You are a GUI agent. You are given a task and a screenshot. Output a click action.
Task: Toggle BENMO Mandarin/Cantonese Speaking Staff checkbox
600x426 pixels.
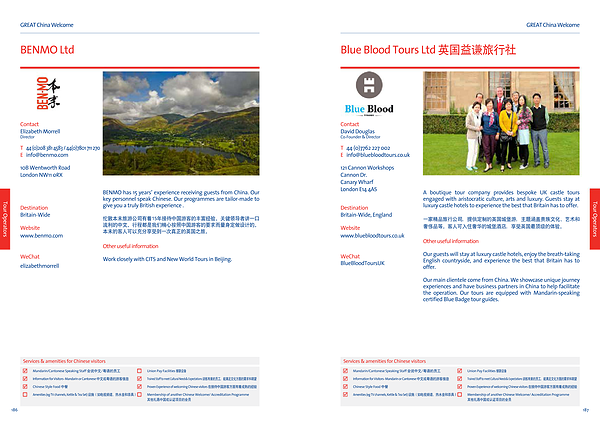(25, 371)
